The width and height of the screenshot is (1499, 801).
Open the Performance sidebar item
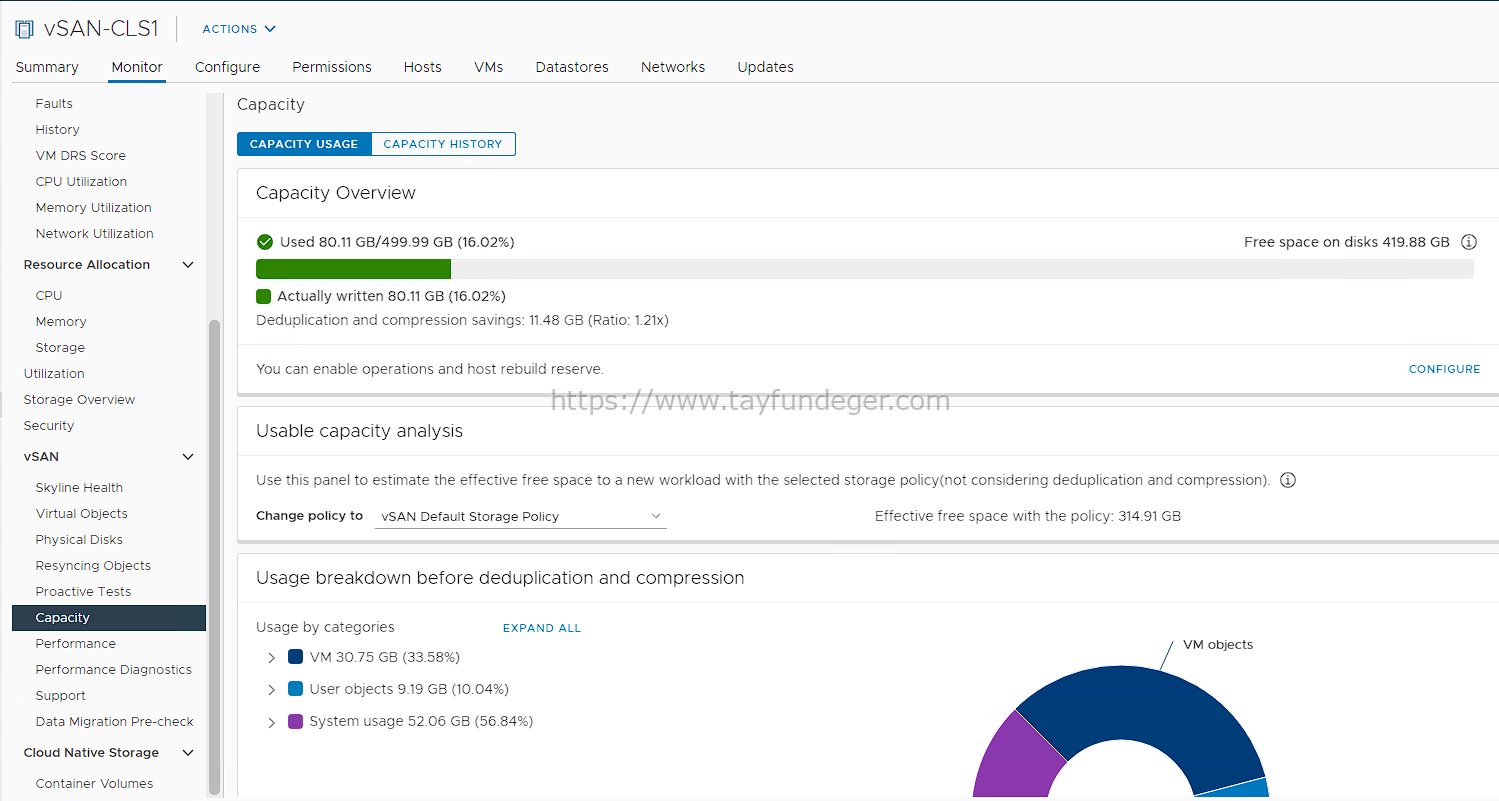pos(75,643)
